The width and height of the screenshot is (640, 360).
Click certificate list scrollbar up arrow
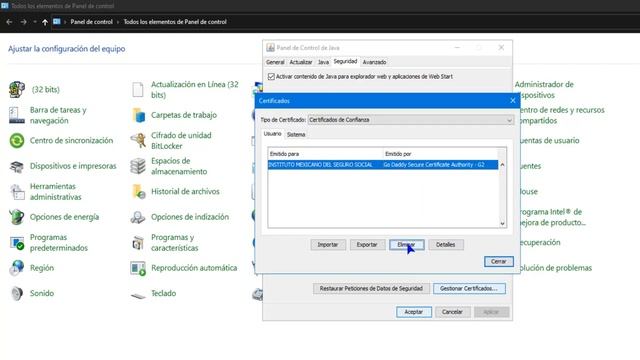coord(502,165)
